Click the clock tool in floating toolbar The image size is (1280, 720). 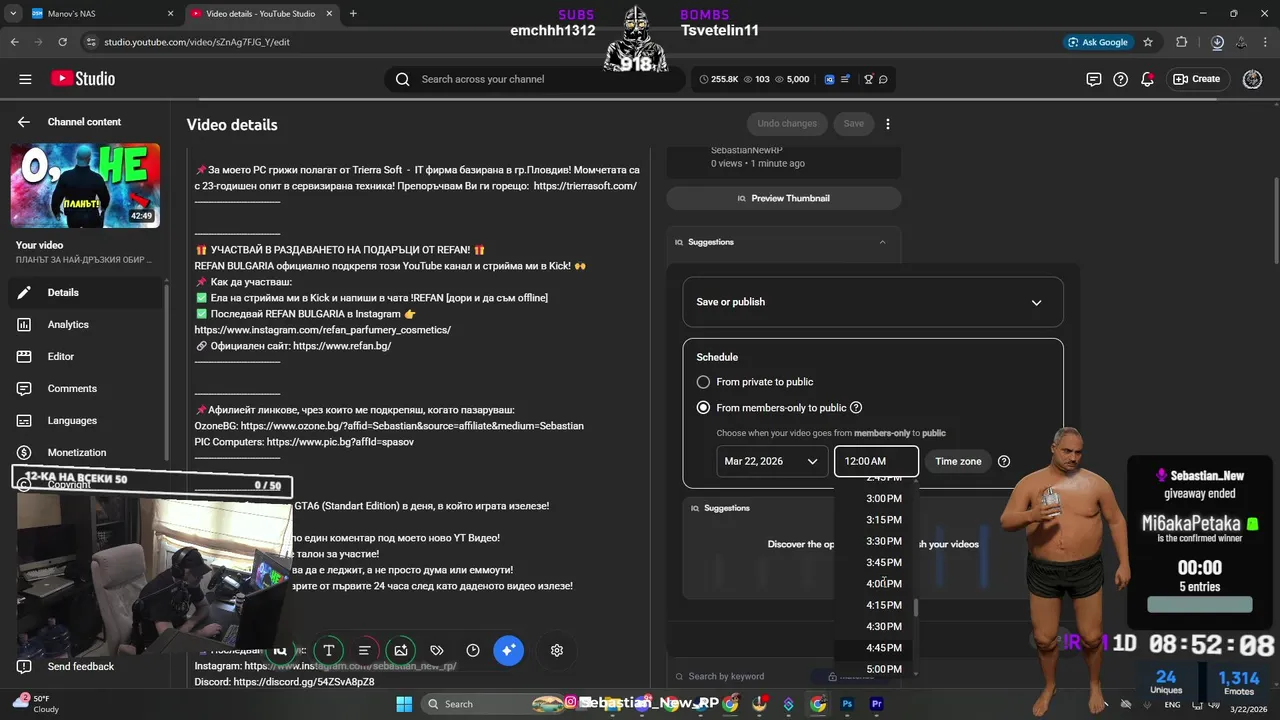click(x=473, y=650)
